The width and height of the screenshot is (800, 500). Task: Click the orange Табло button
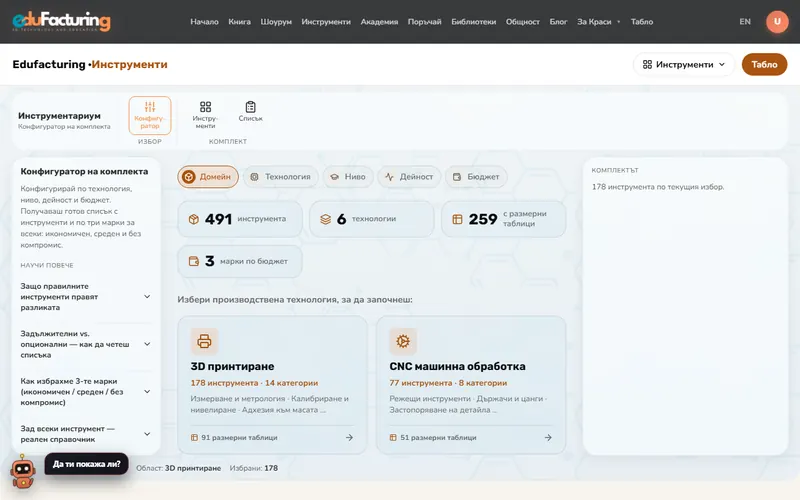764,64
